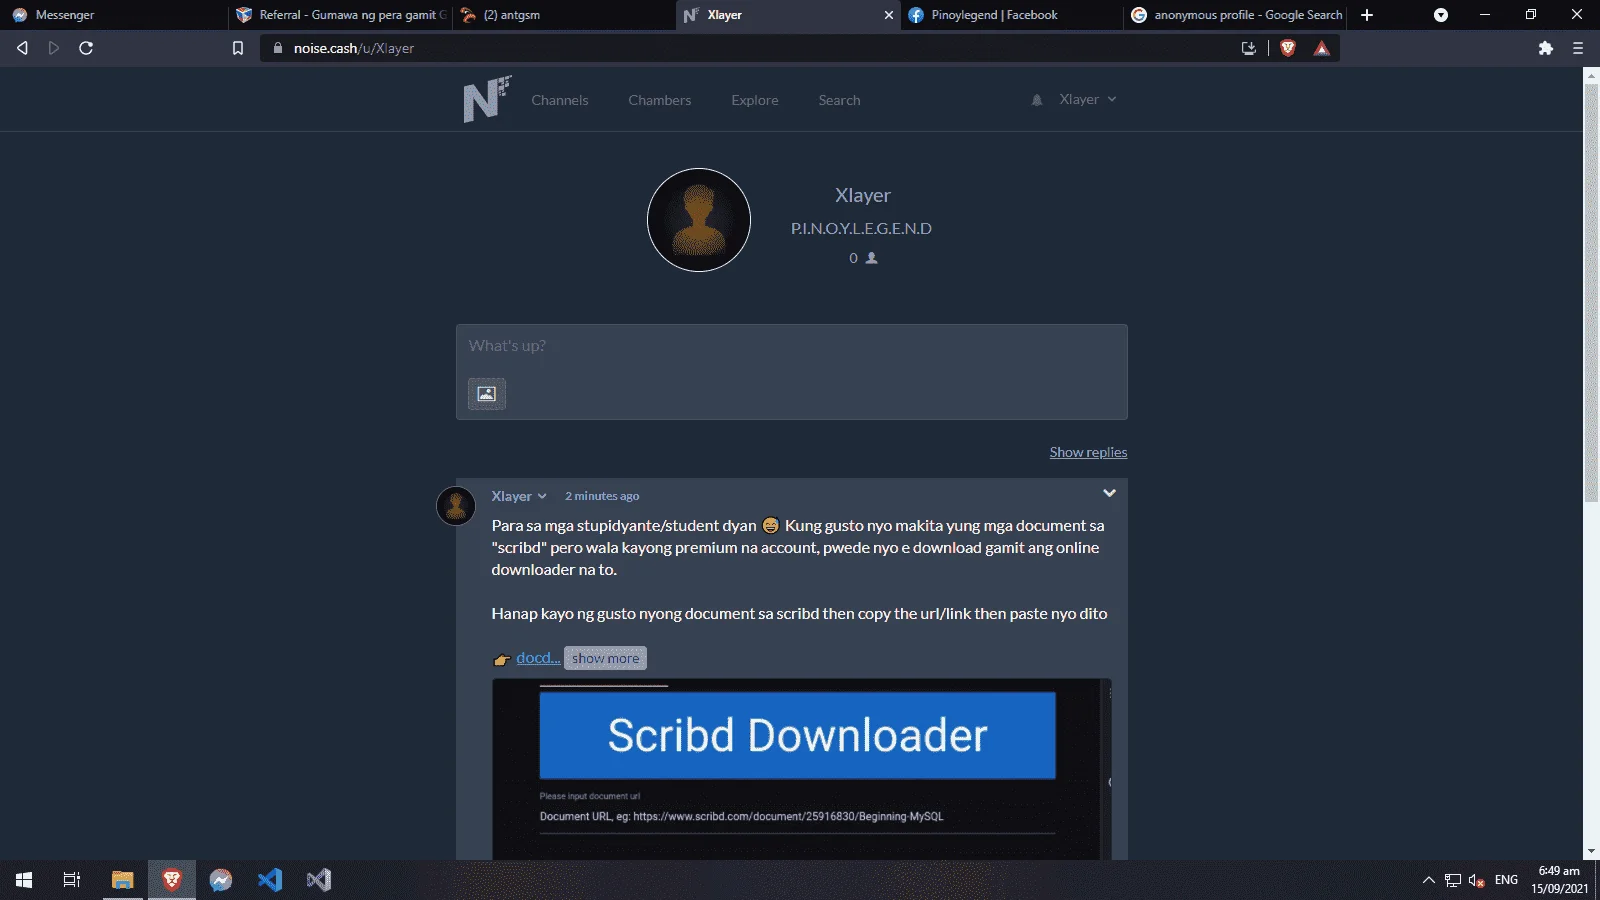Close the Xlayer tab
The height and width of the screenshot is (900, 1600).
point(888,15)
